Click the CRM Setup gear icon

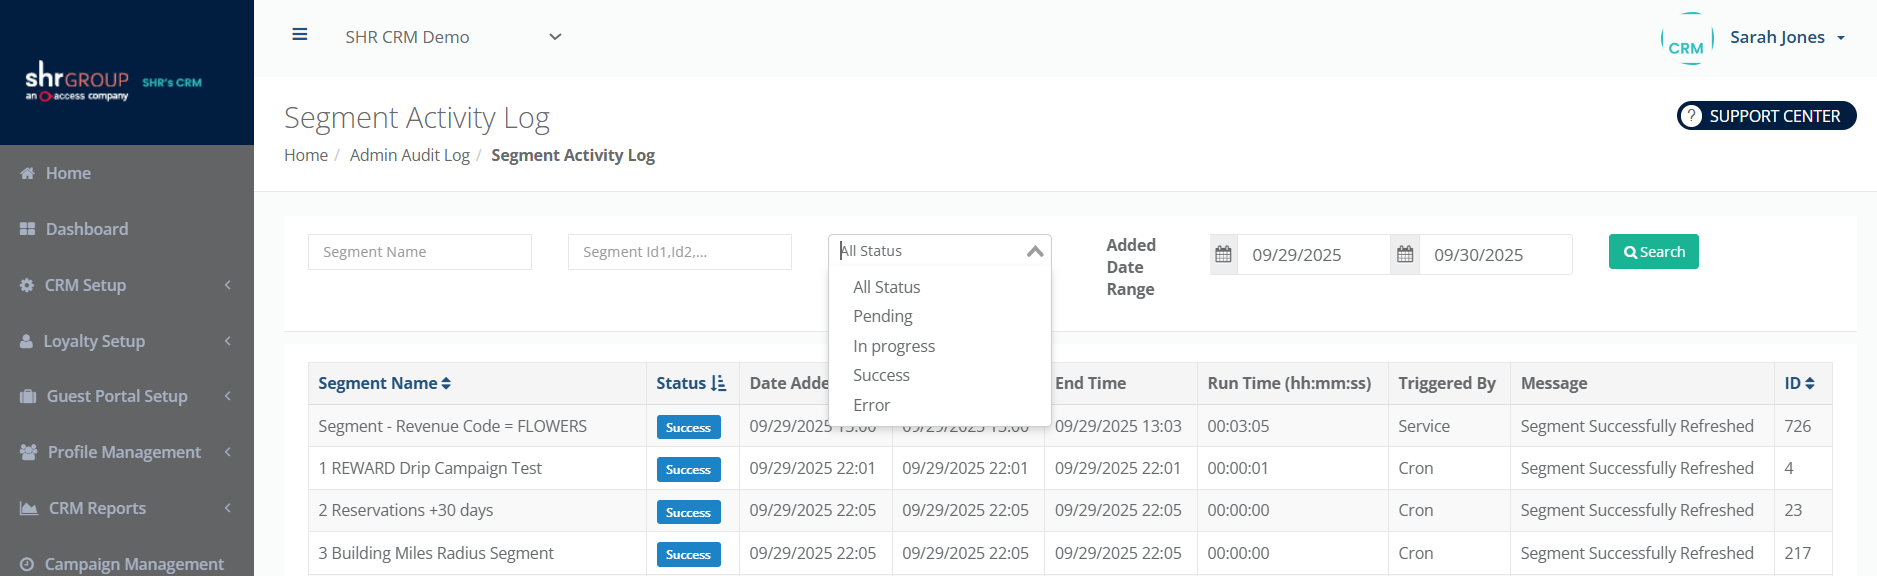click(27, 285)
